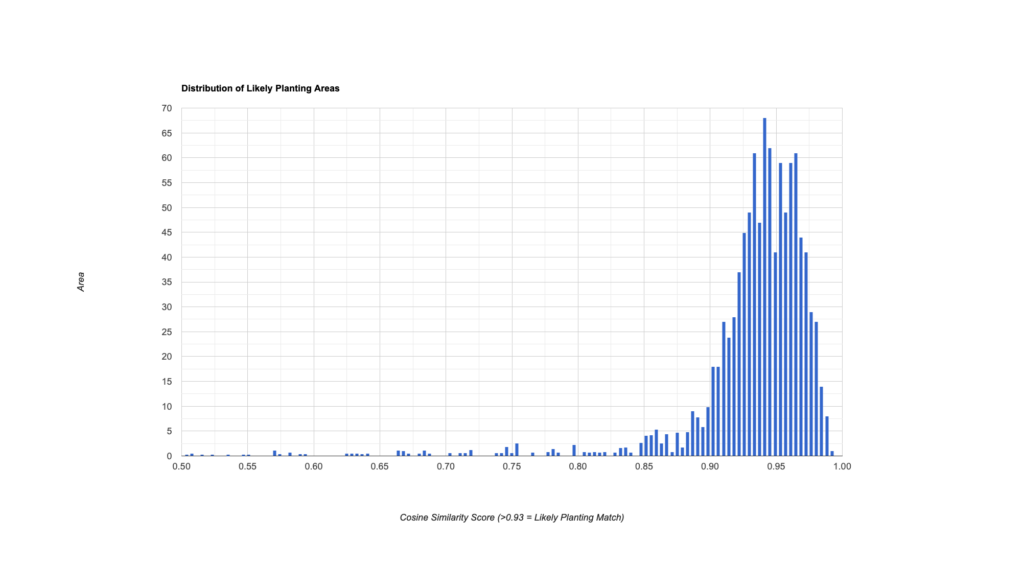
Task: Click the 35 y-axis tick label
Action: click(x=166, y=282)
